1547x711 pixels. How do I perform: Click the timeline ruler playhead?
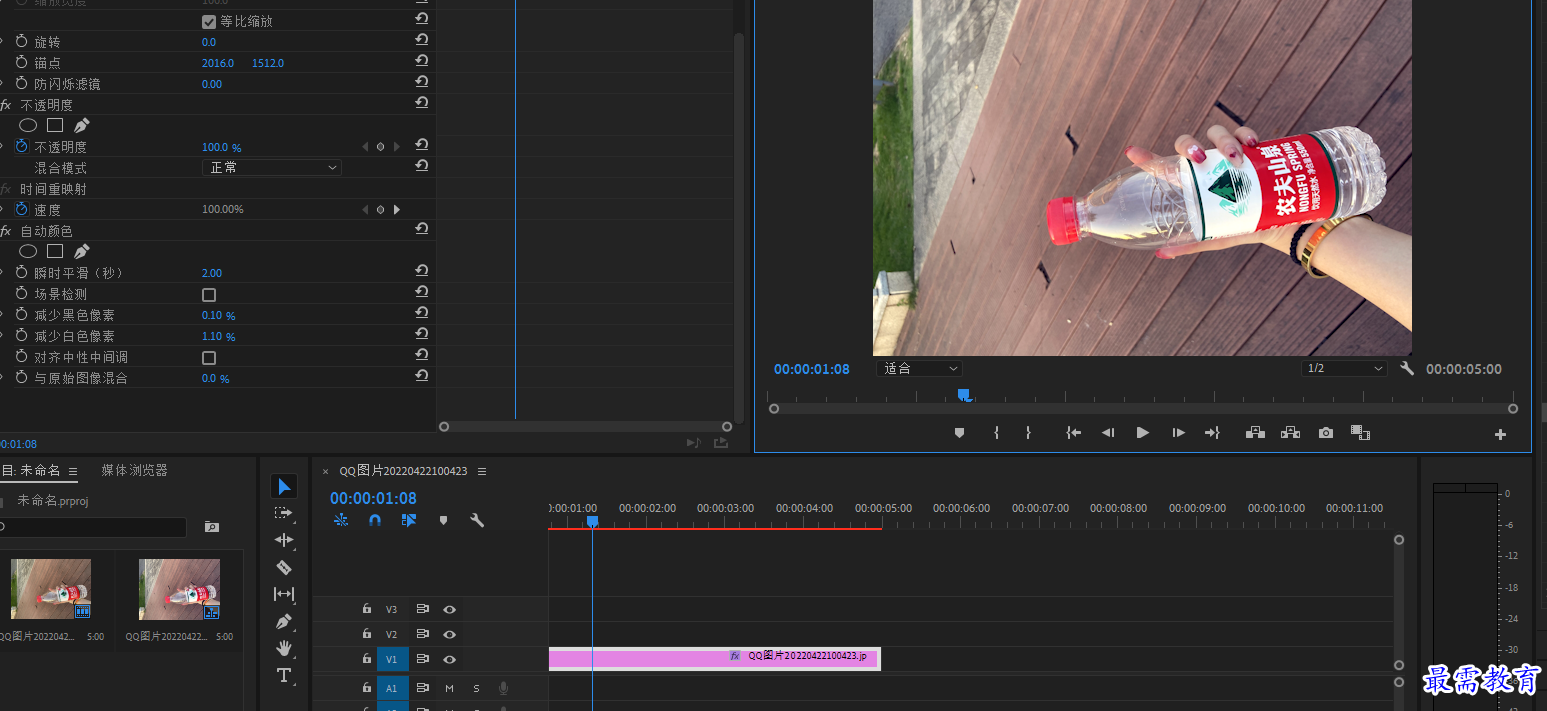point(592,521)
